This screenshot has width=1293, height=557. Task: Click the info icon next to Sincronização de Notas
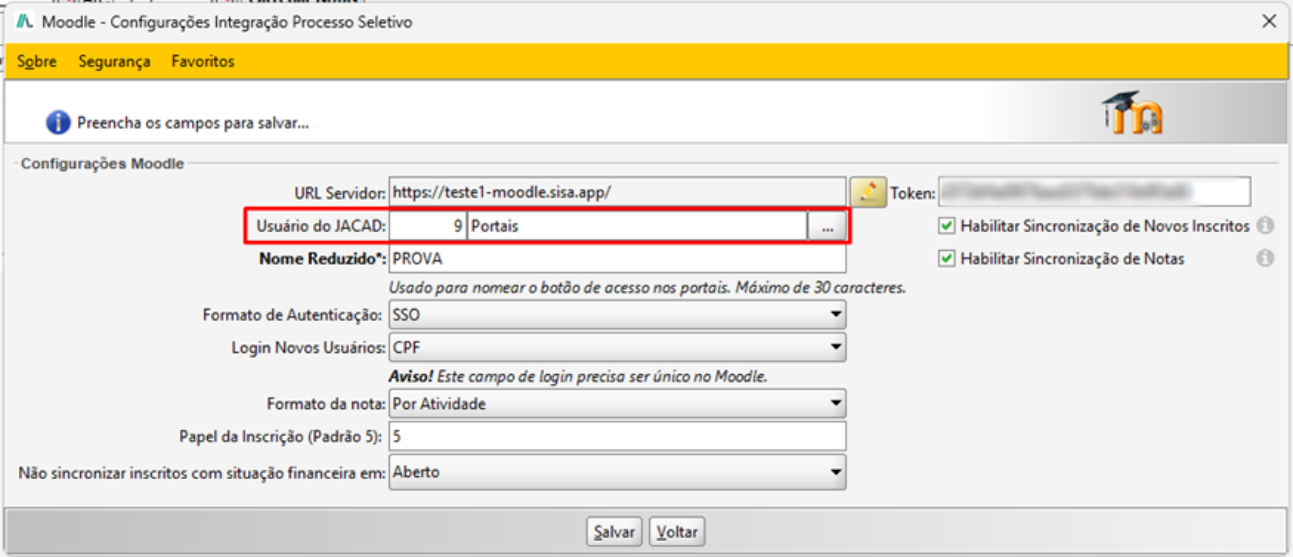(x=1265, y=258)
